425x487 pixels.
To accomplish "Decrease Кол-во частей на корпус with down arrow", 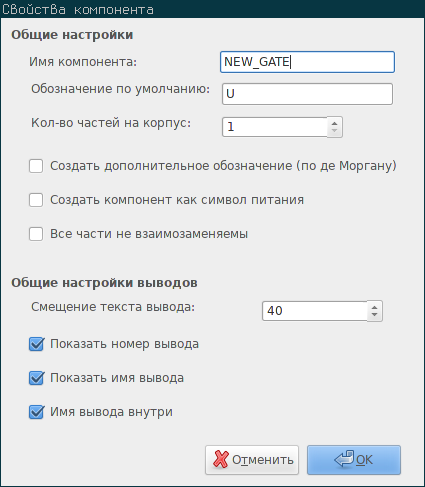I will tap(334, 131).
